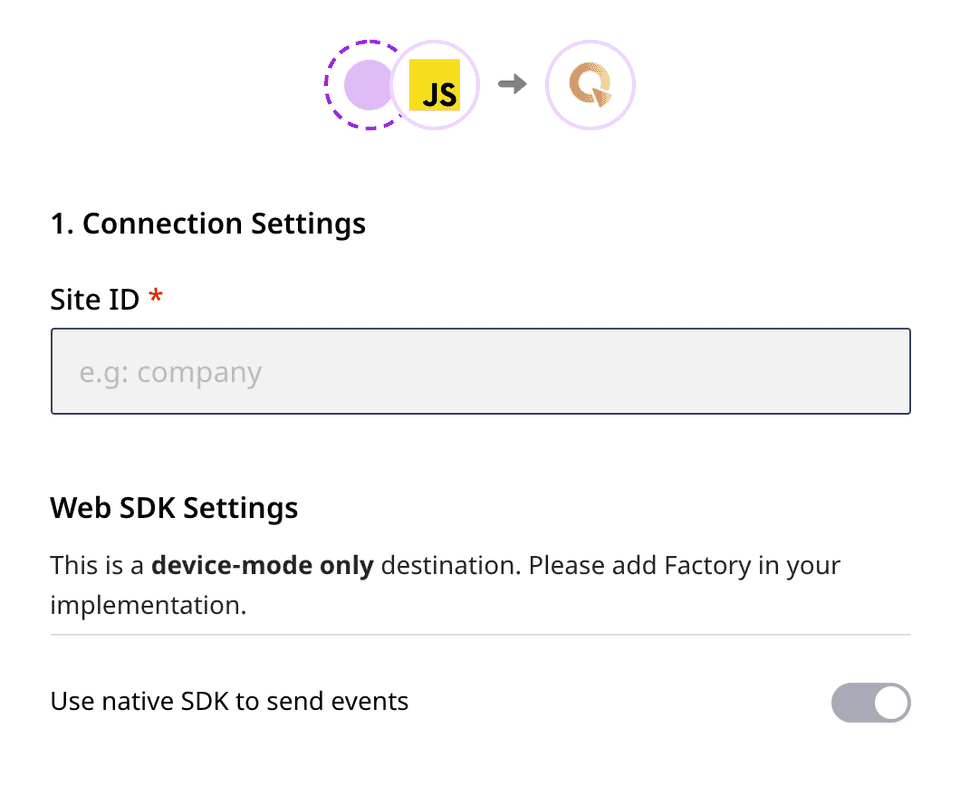
Task: Click the solid purple circle inside the dashed ring
Action: [x=368, y=85]
